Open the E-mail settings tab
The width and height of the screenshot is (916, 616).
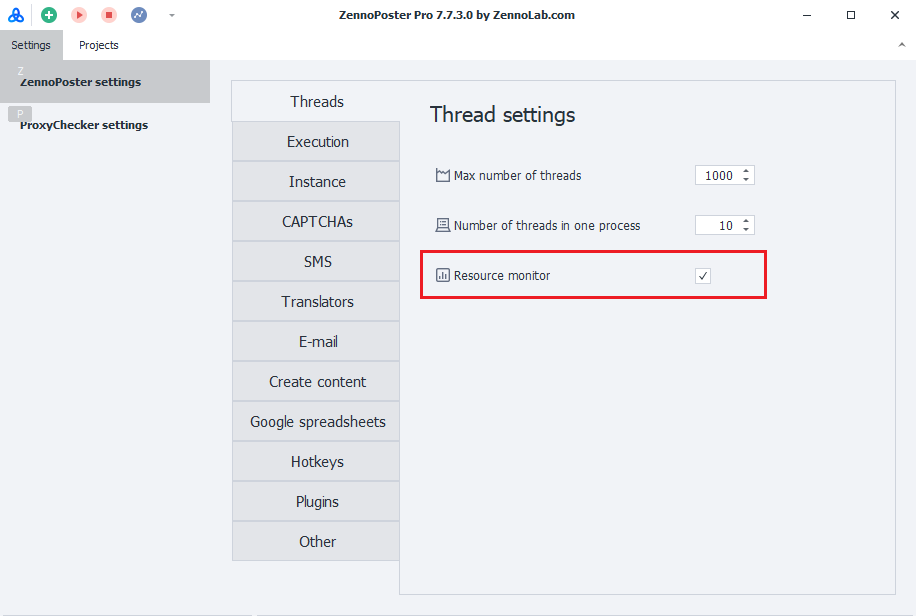pyautogui.click(x=317, y=342)
